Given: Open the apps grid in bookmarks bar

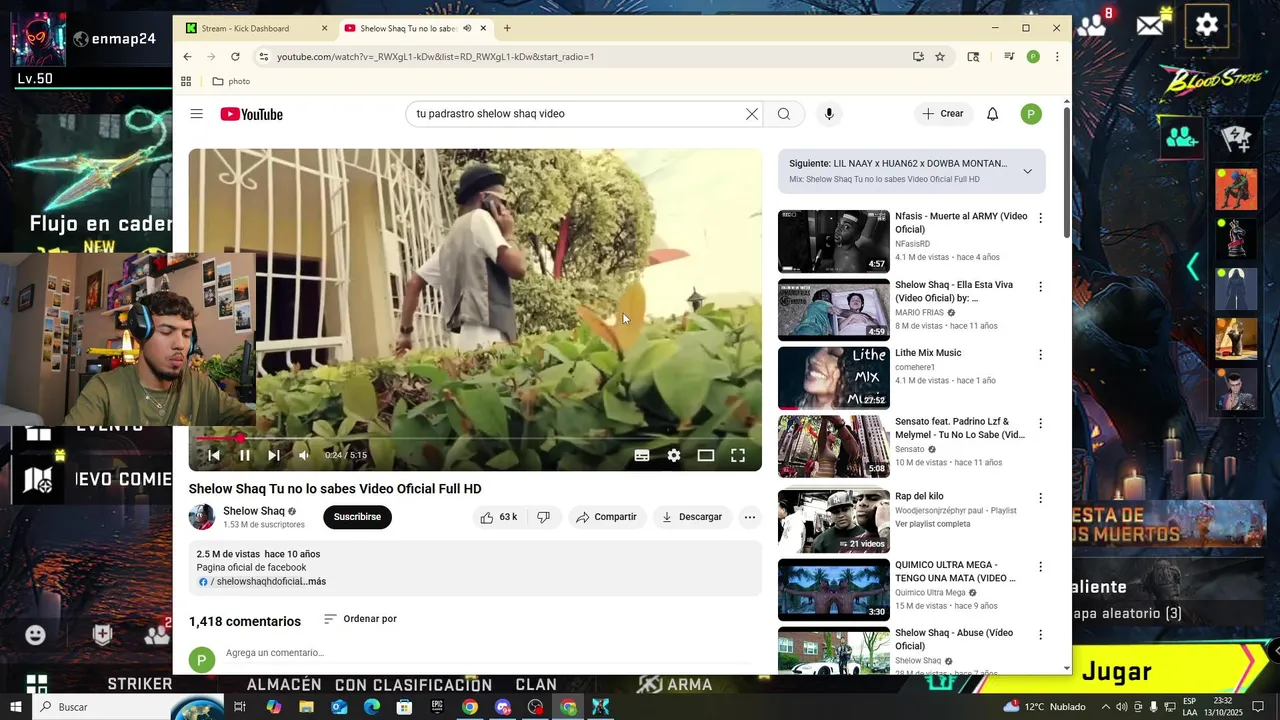Looking at the screenshot, I should click(186, 81).
